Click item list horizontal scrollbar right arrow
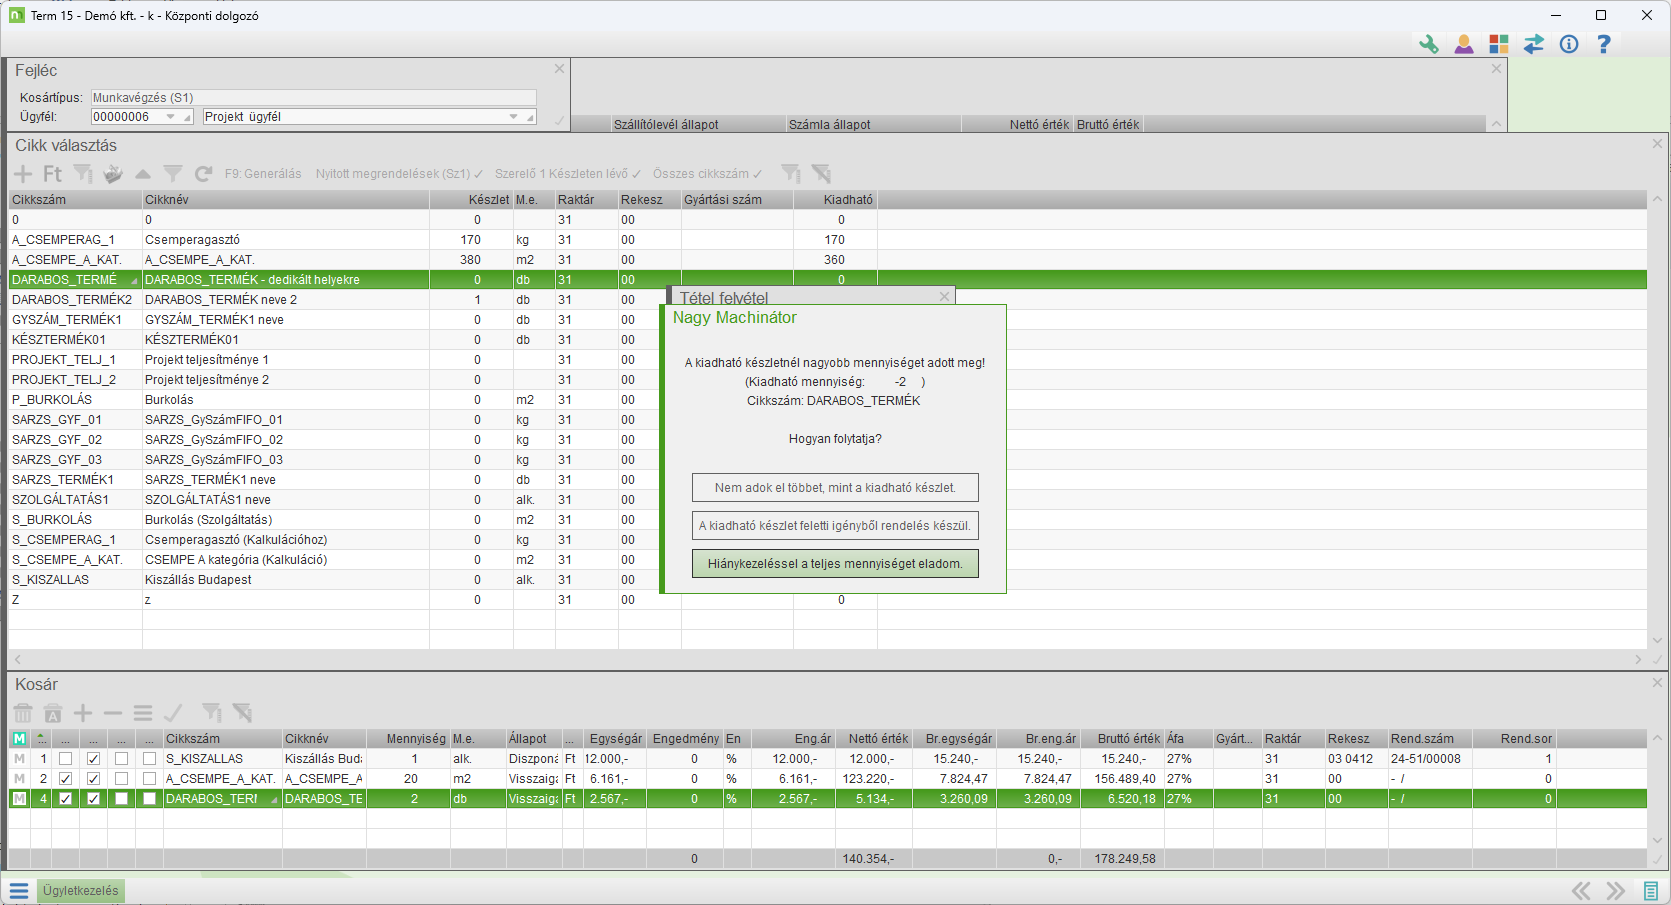Screen dimensions: 1671x905 pyautogui.click(x=1638, y=660)
